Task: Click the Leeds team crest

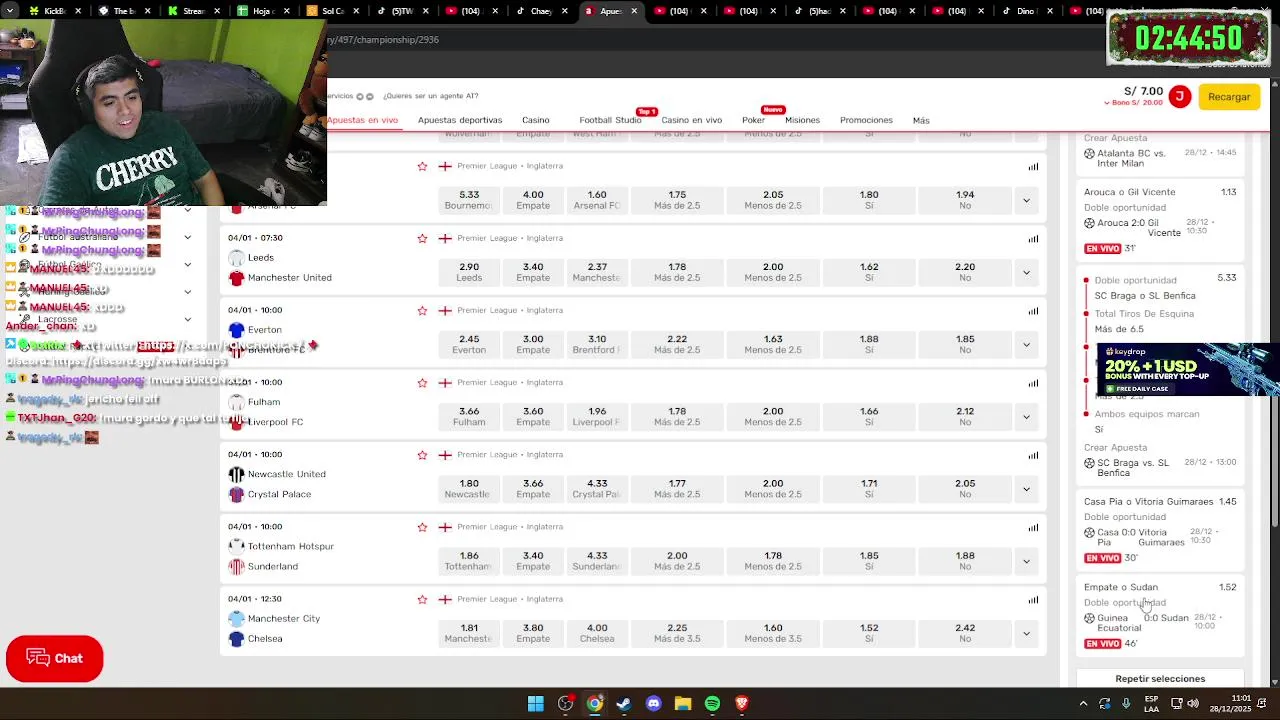Action: click(x=236, y=258)
